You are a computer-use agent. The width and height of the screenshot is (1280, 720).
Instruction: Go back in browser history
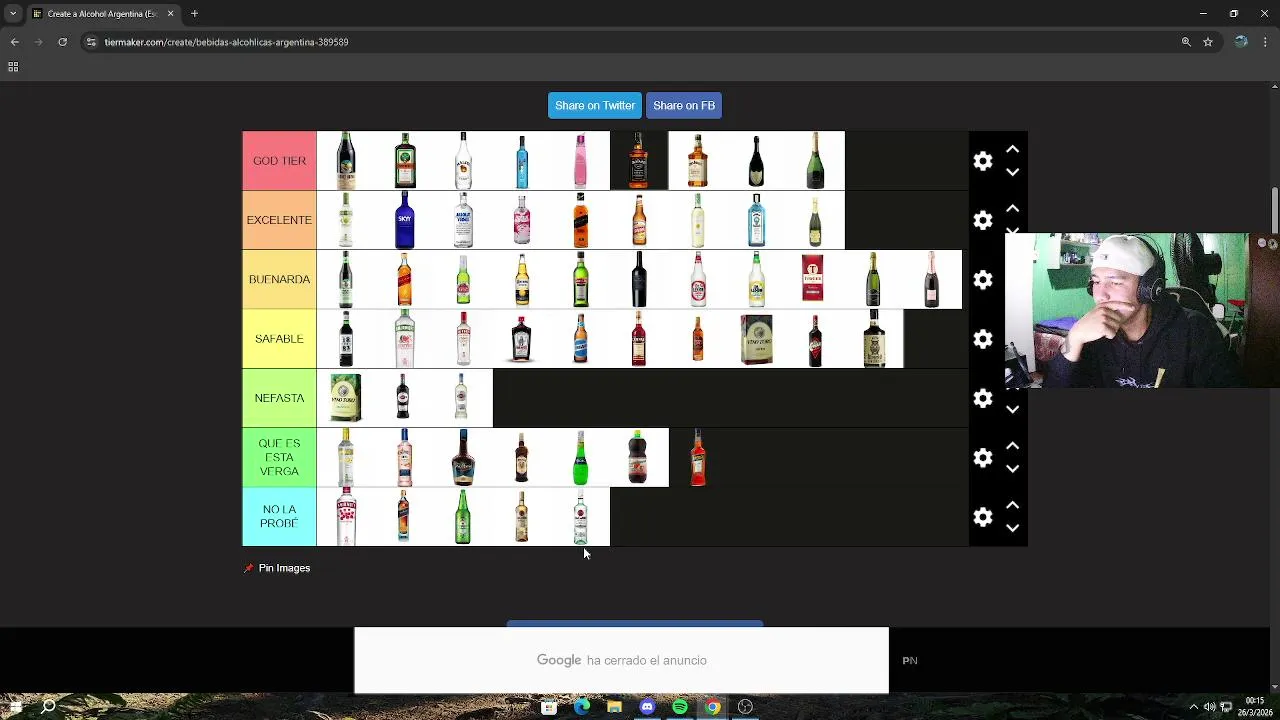coord(14,42)
